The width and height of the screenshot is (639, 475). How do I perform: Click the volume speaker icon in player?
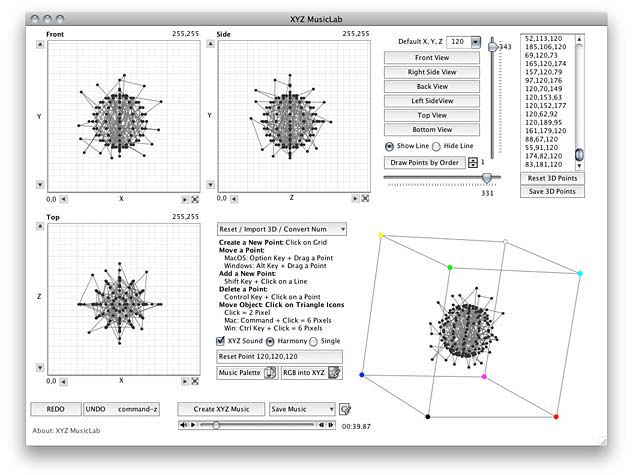(183, 425)
